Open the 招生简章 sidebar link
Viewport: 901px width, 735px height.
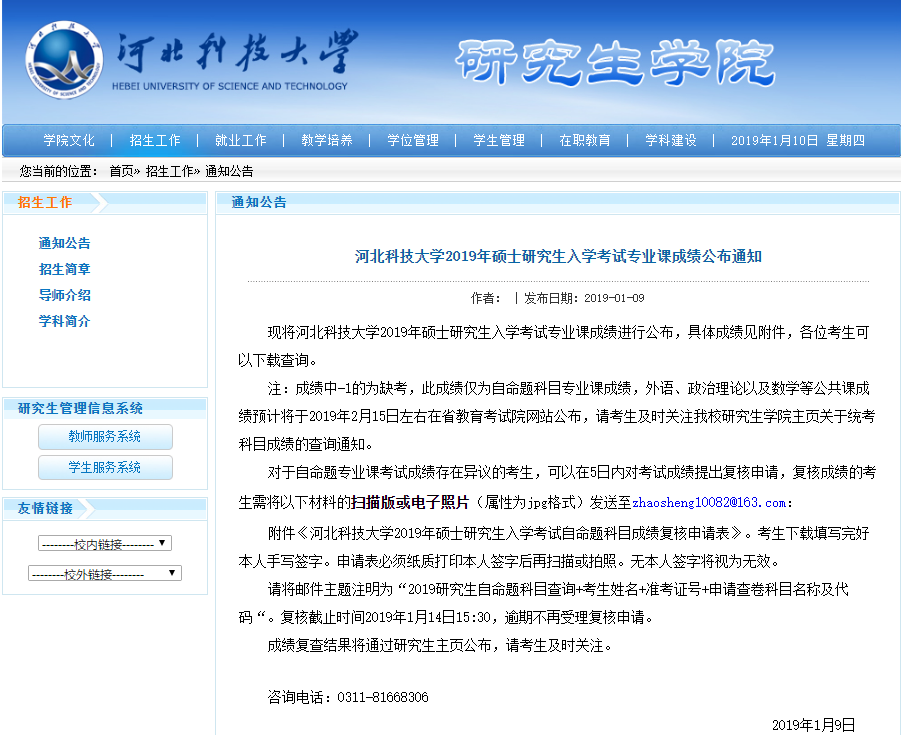[x=65, y=269]
